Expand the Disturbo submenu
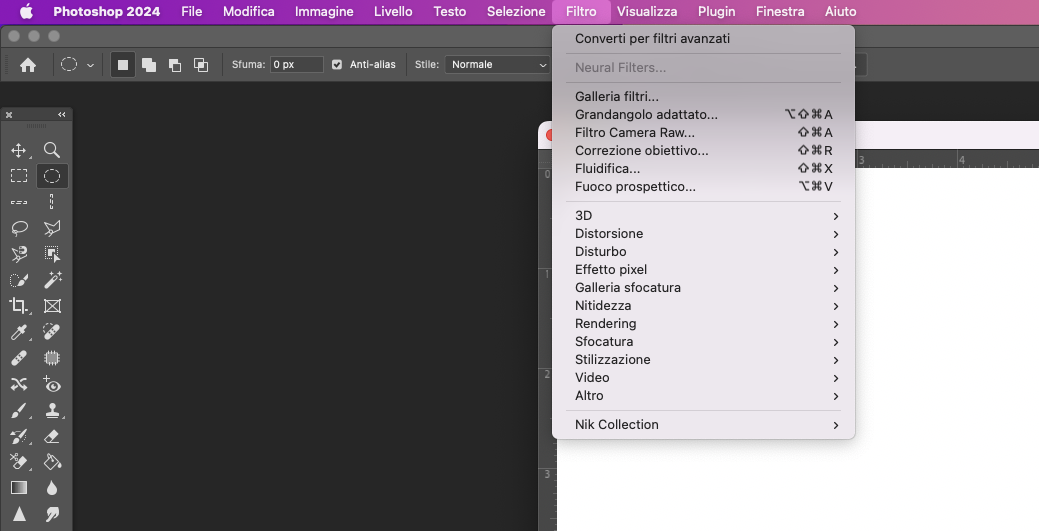1039x531 pixels. 704,252
